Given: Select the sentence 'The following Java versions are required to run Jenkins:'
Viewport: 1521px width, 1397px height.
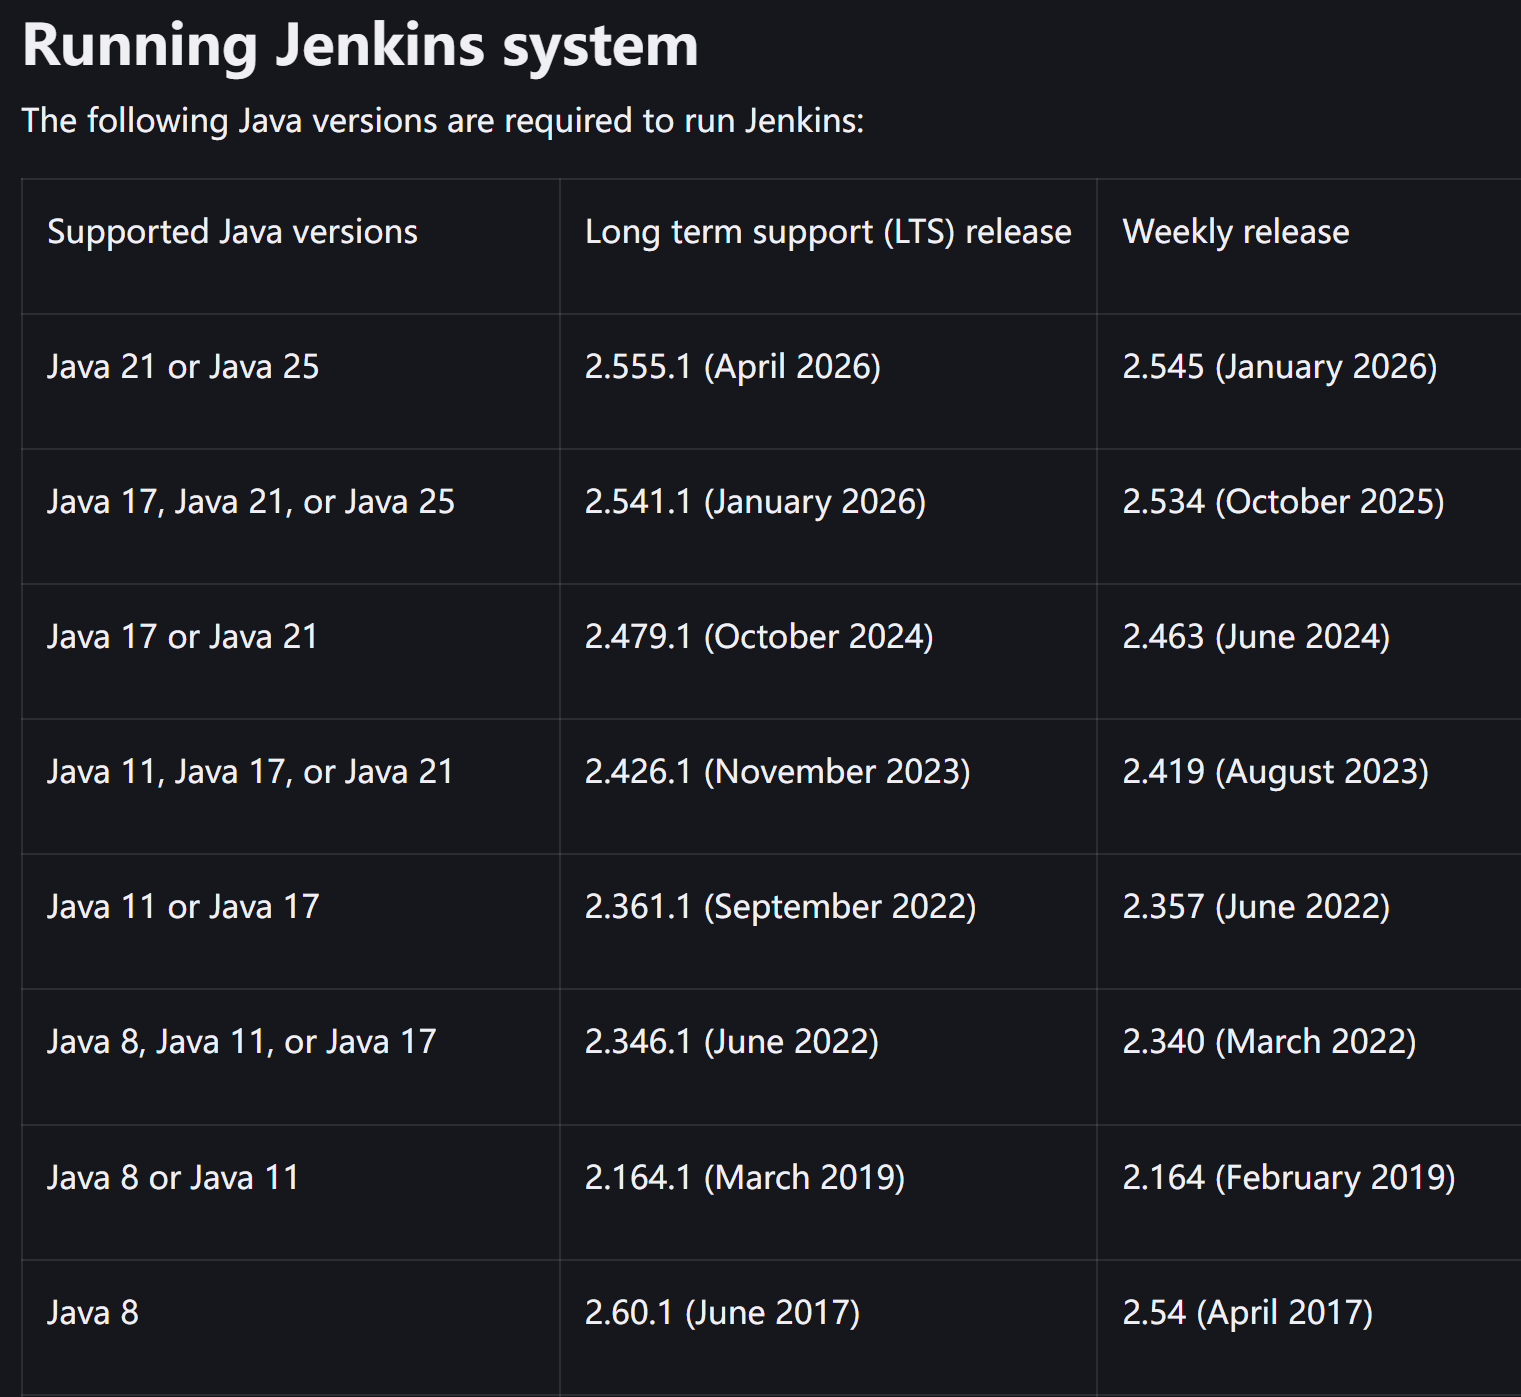Looking at the screenshot, I should (x=443, y=121).
